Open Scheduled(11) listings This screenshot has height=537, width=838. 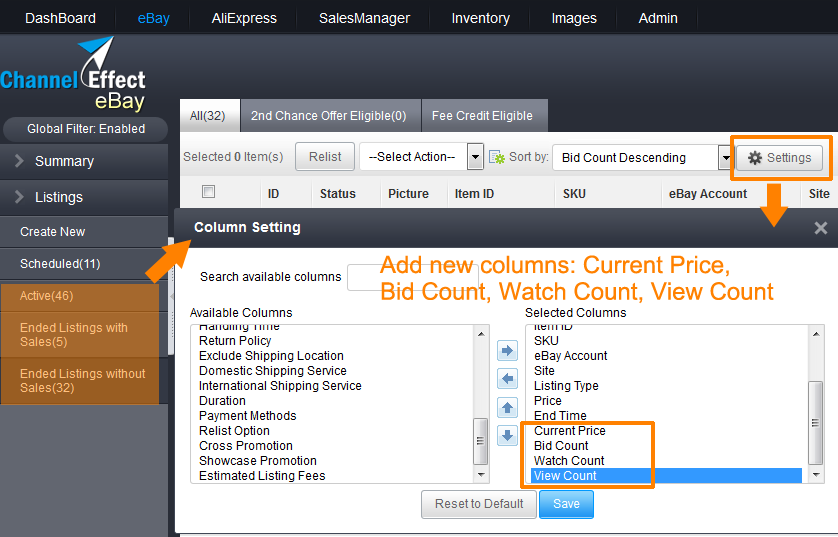[84, 264]
